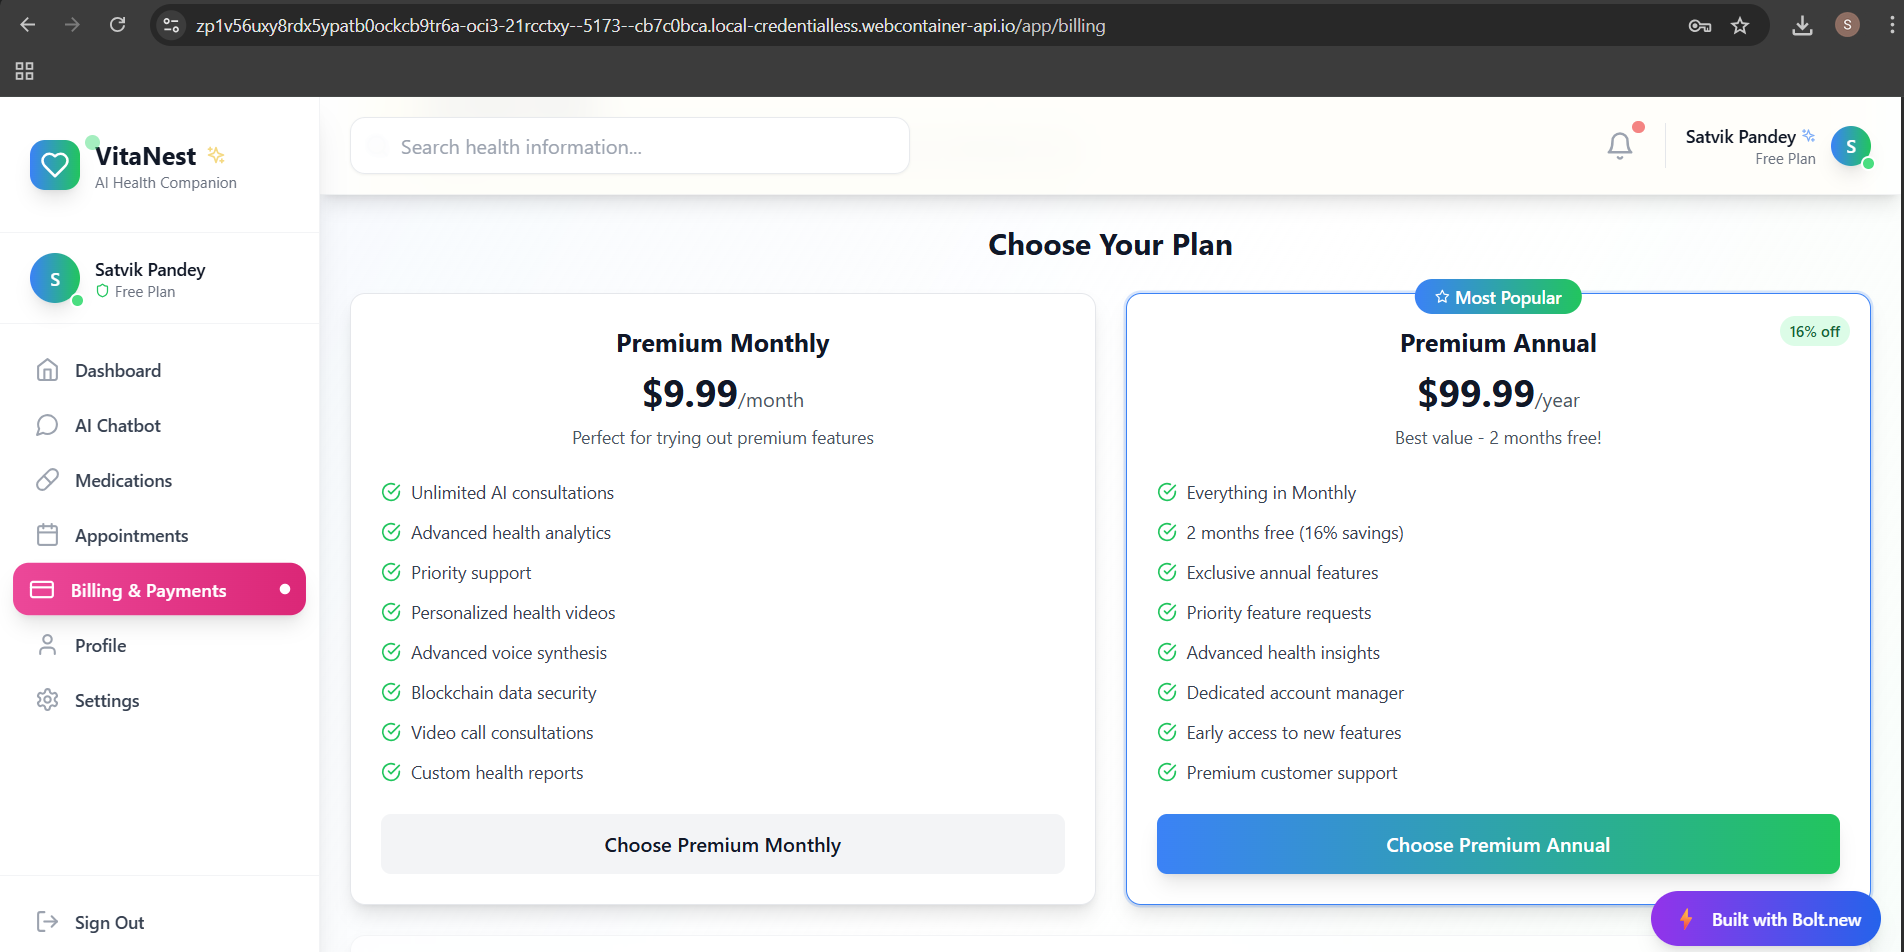Bookmark this page with the star icon
Viewport: 1904px width, 952px height.
(x=1740, y=26)
